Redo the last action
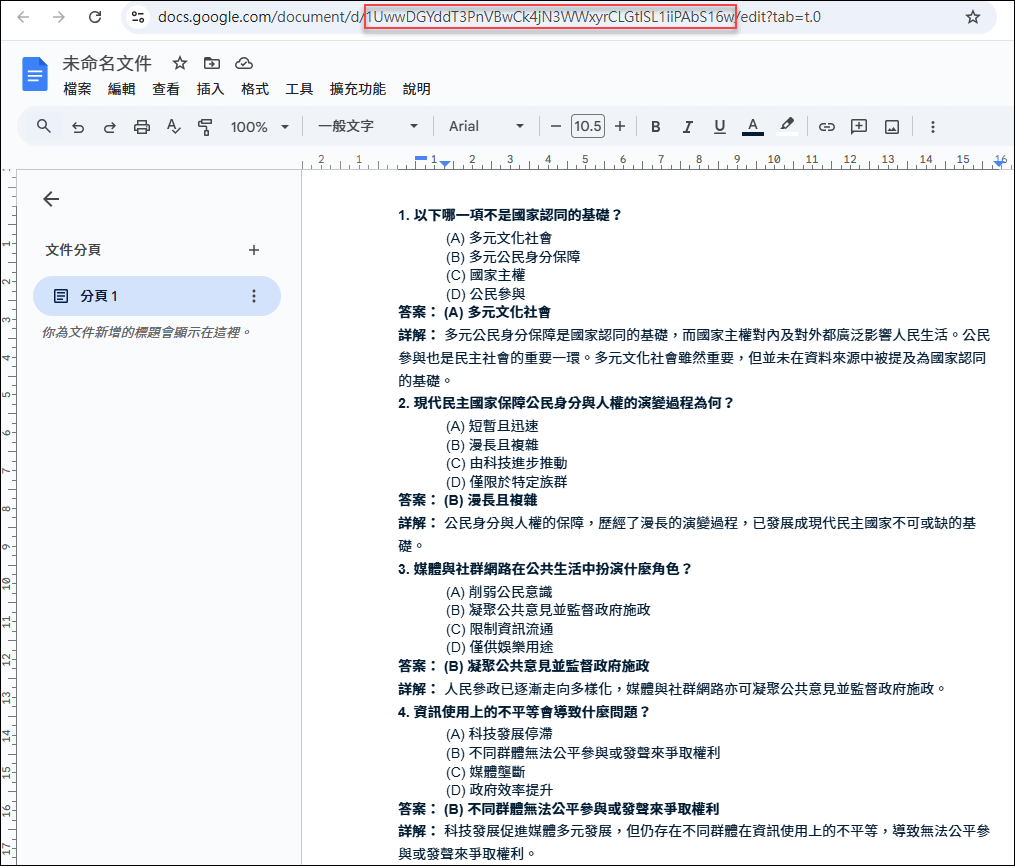Viewport: 1015px width, 866px height. tap(109, 127)
